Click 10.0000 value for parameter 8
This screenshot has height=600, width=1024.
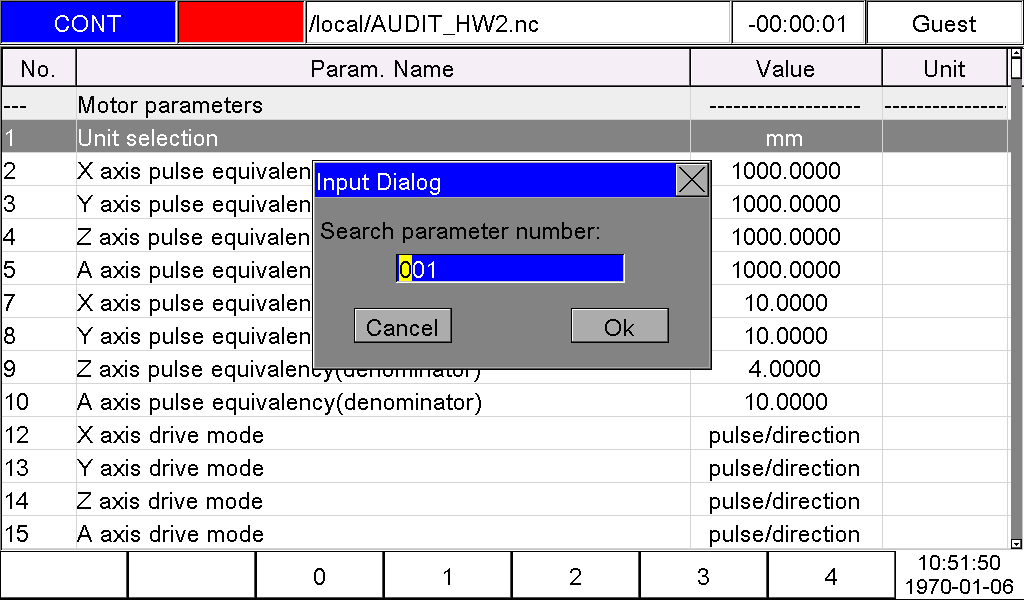point(786,336)
